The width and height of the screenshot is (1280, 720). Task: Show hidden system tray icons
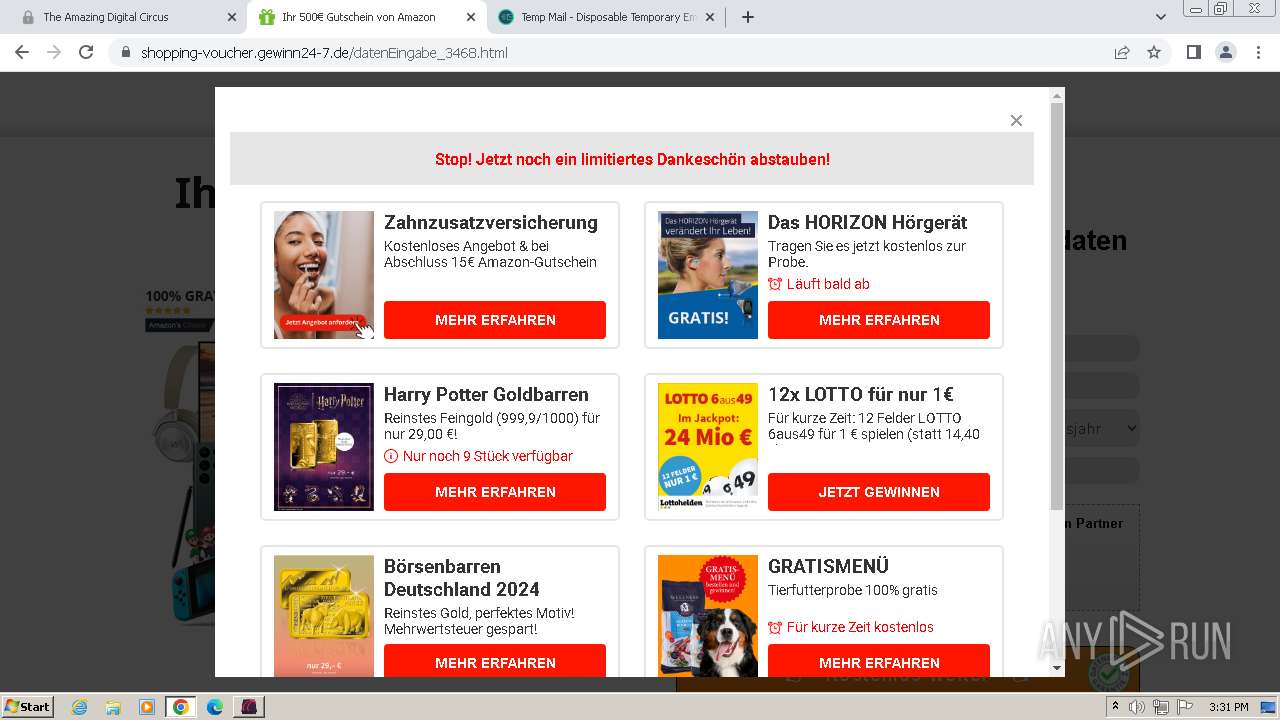[1115, 706]
